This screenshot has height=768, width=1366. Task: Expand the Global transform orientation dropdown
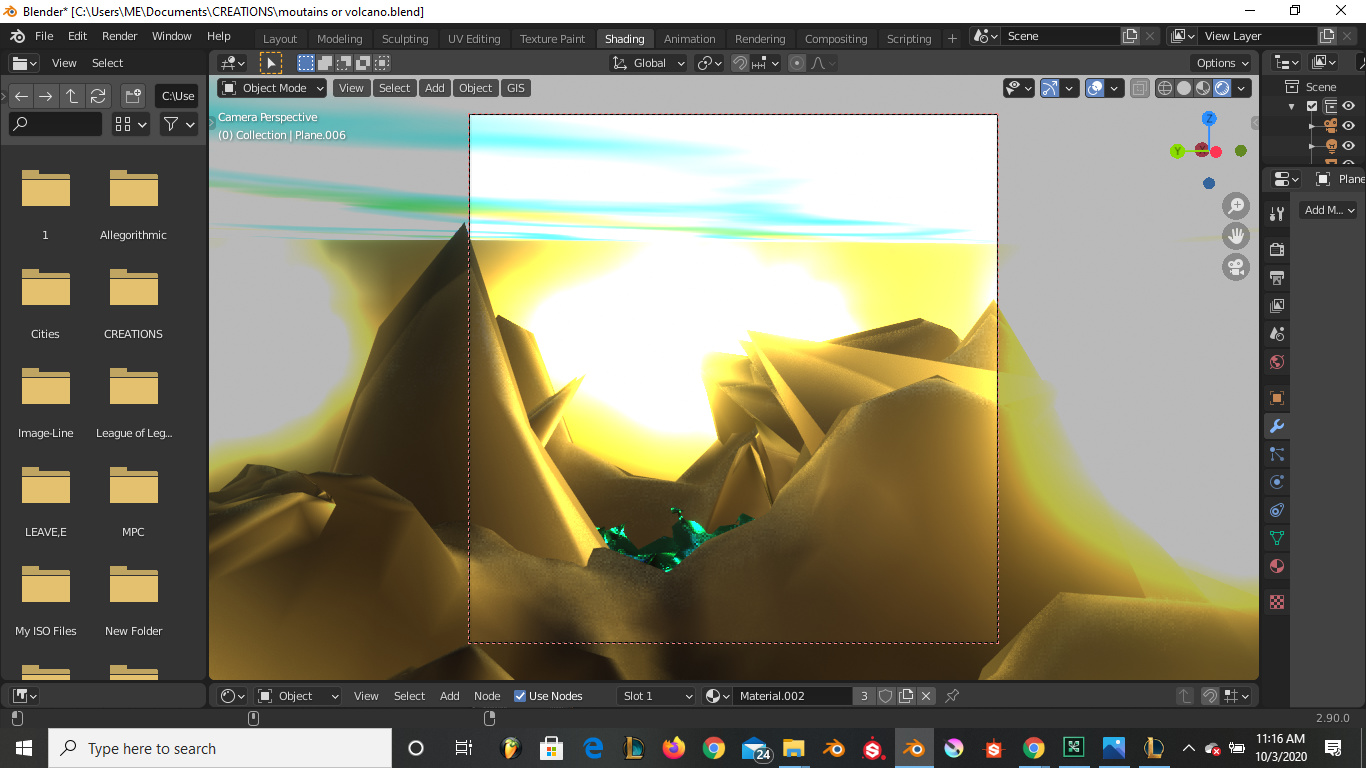tap(649, 63)
